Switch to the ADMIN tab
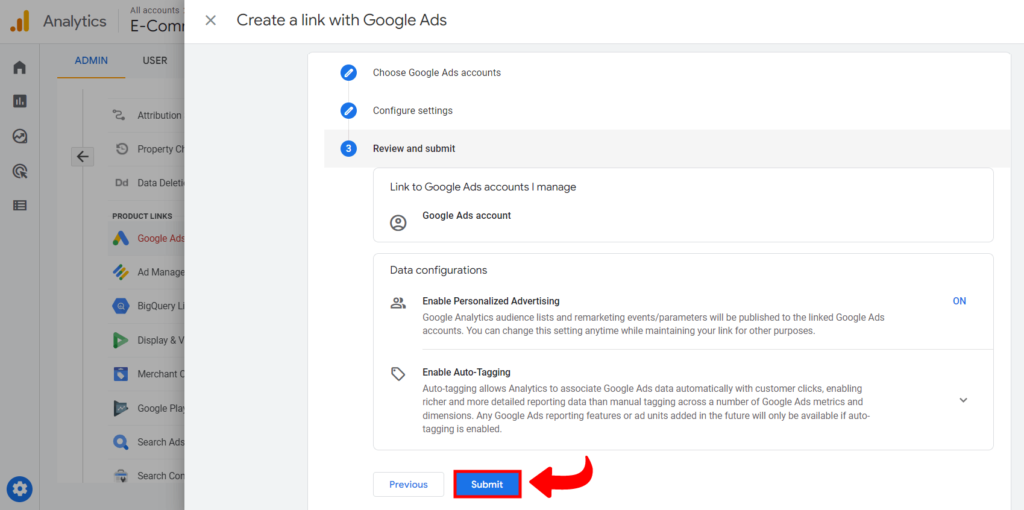 pos(91,61)
